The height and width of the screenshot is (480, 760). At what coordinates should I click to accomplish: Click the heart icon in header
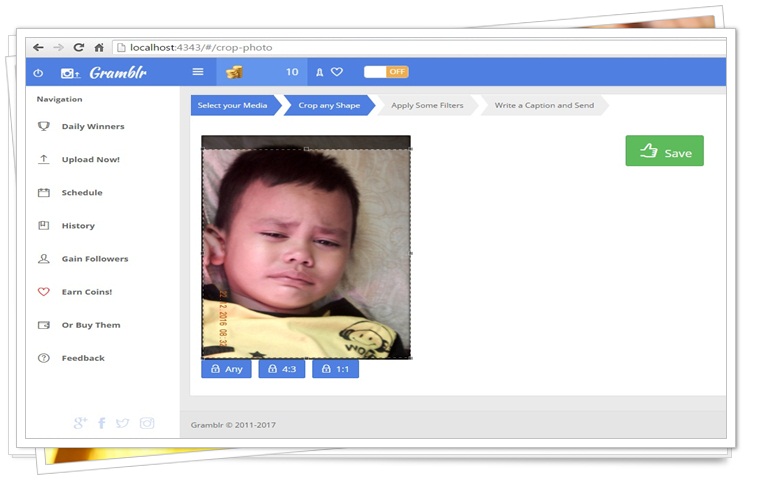tap(337, 72)
